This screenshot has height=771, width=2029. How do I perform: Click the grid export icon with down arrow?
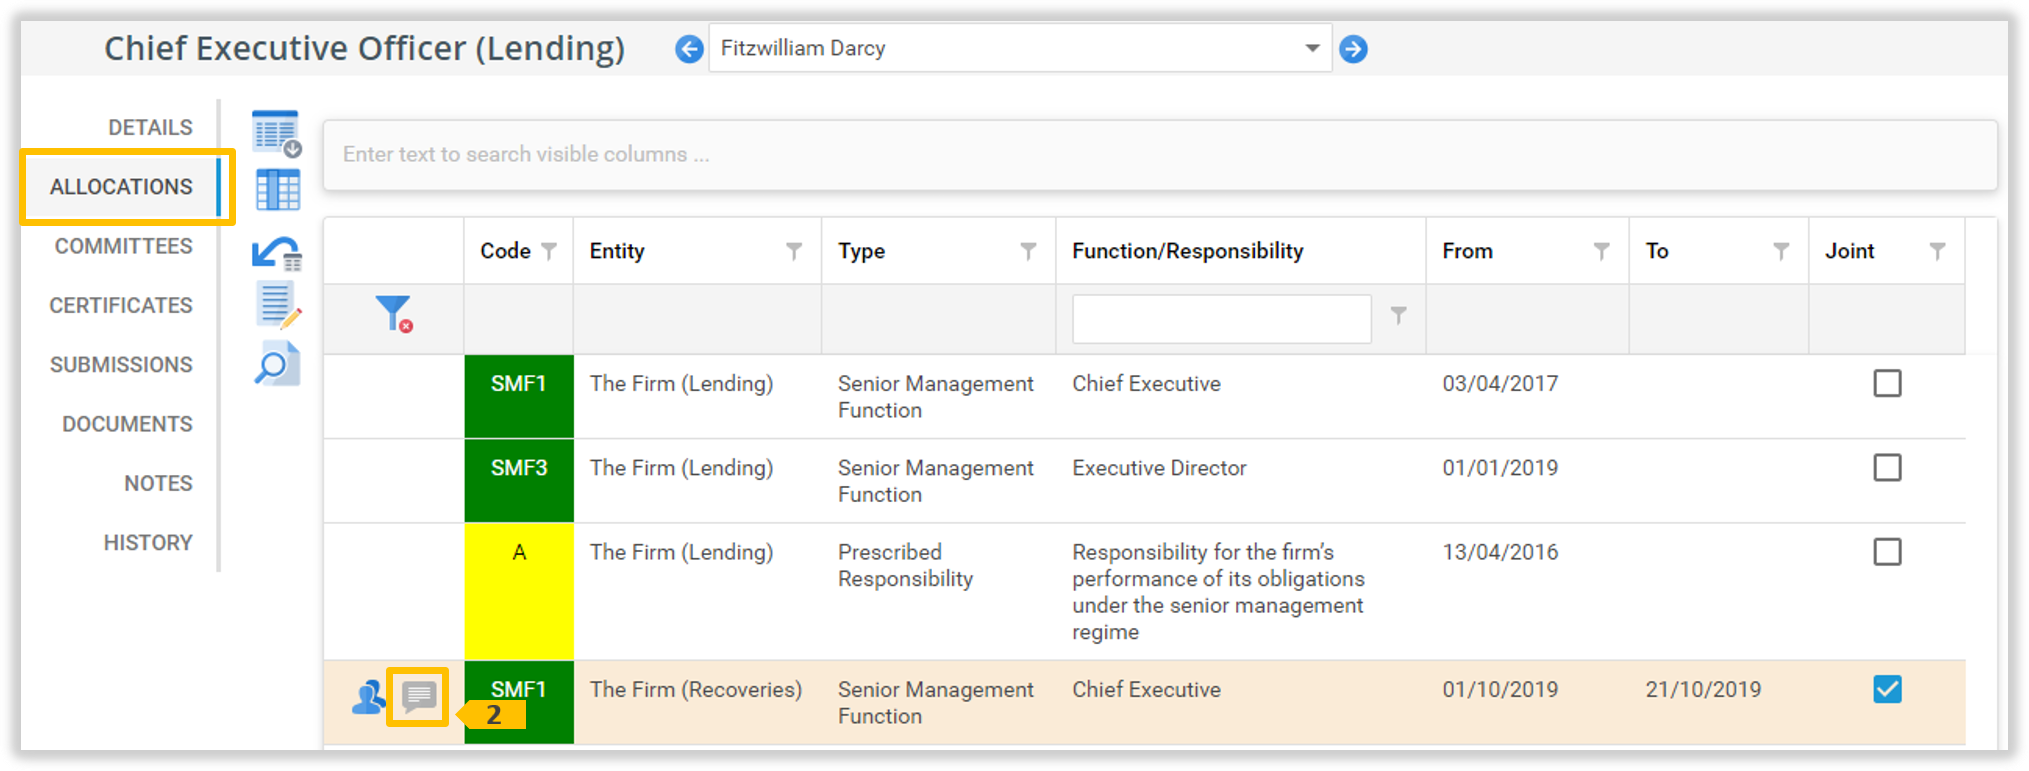(276, 133)
